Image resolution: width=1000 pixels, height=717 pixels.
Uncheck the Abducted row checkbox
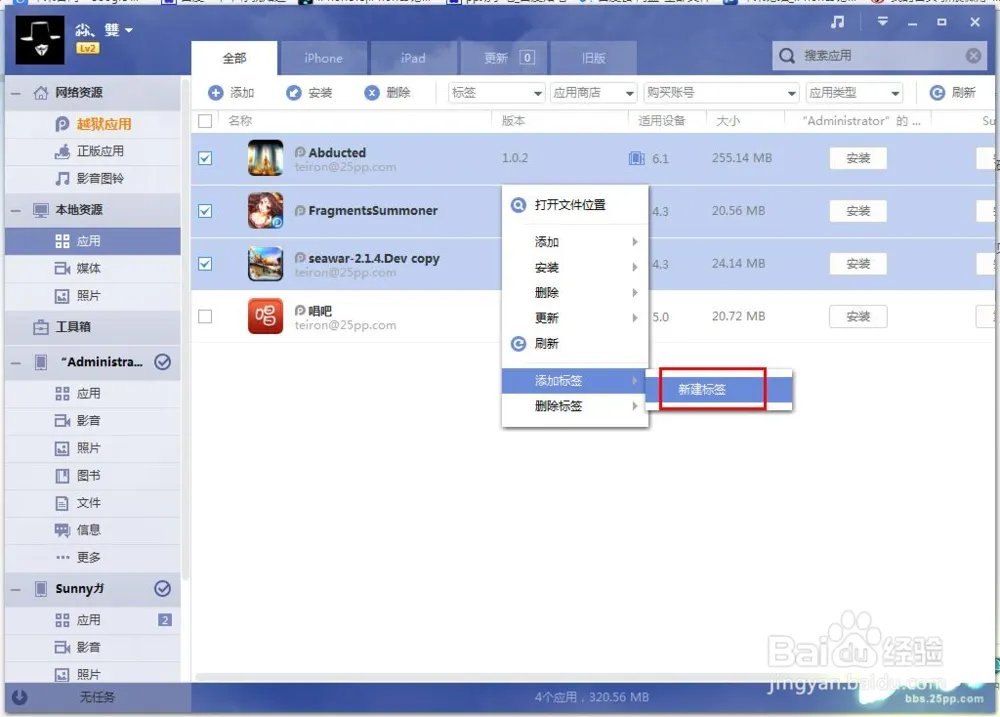pyautogui.click(x=205, y=159)
